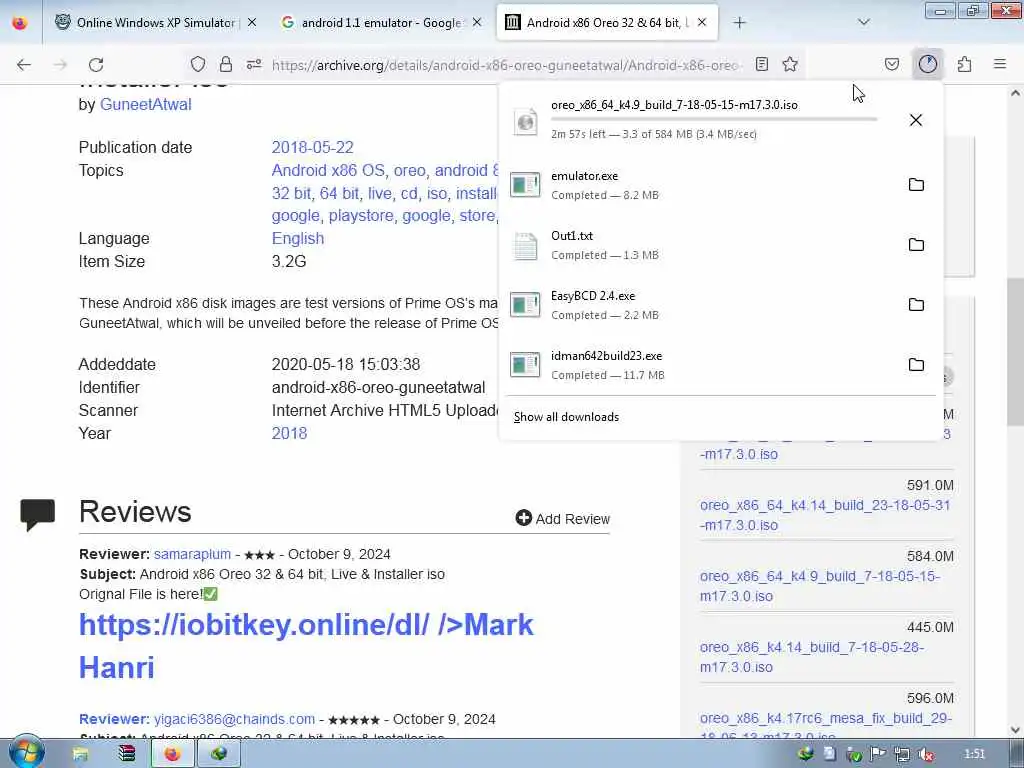Open the iobitkey.online review link

point(306,646)
